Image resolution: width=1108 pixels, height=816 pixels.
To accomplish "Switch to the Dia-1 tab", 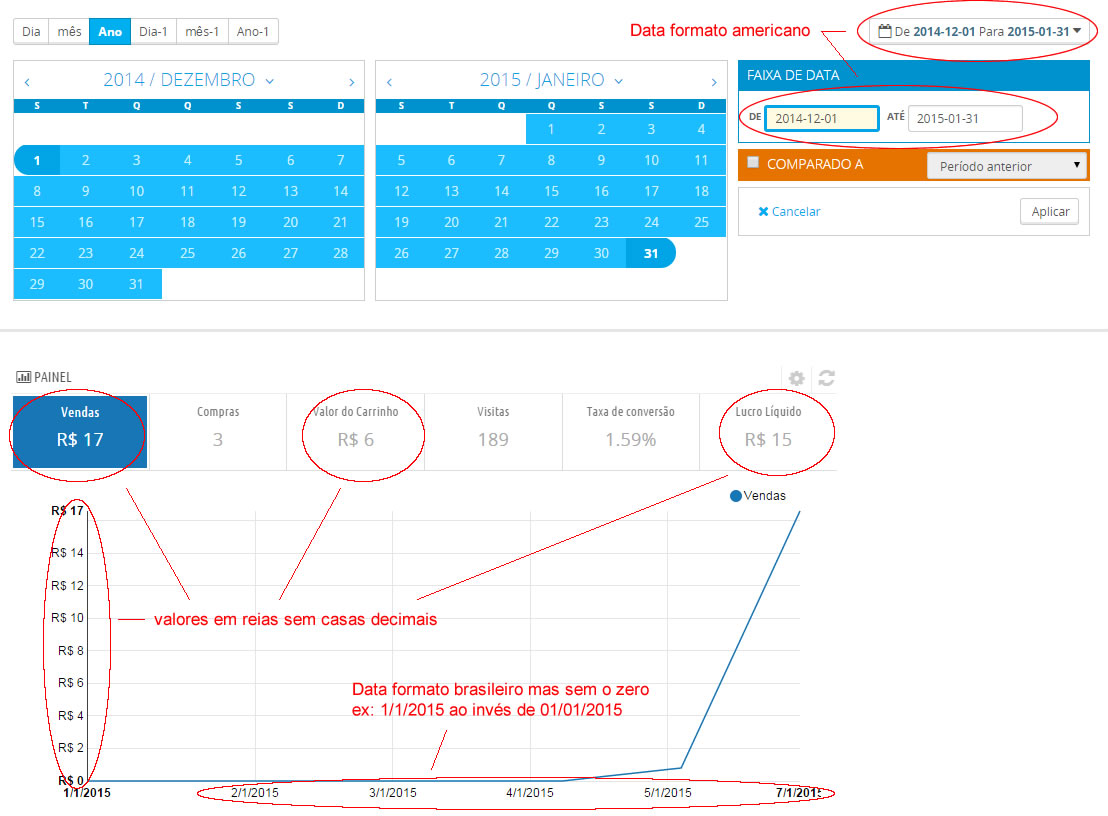I will [x=153, y=32].
